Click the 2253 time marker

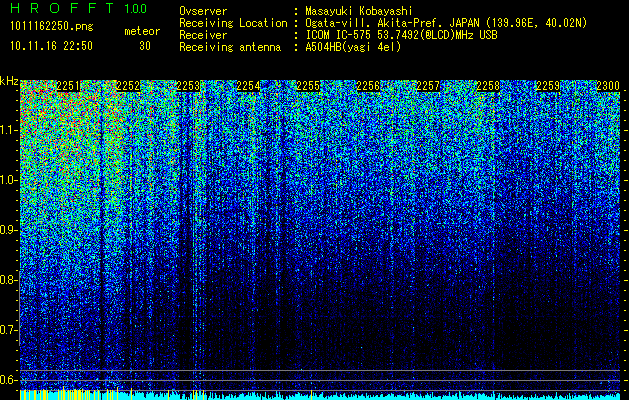coord(188,86)
